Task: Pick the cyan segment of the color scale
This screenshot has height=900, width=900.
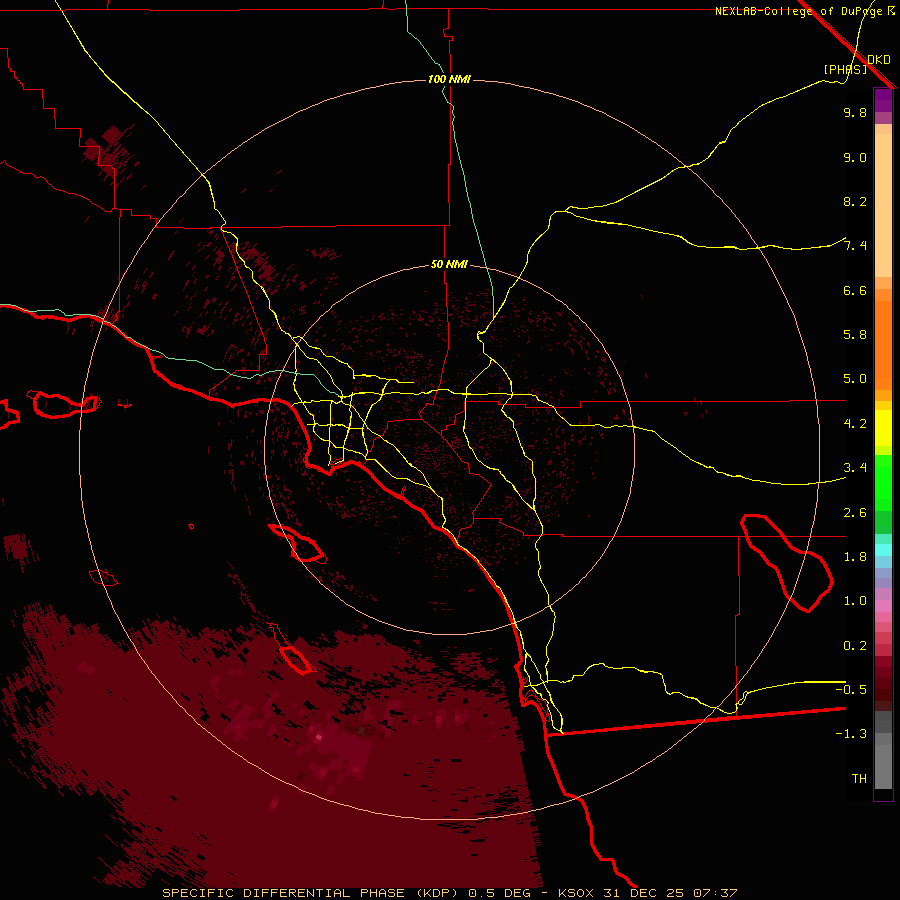Action: pyautogui.click(x=883, y=550)
